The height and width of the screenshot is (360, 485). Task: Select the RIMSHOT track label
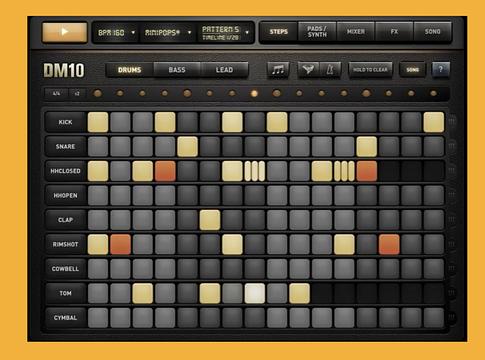(x=65, y=244)
